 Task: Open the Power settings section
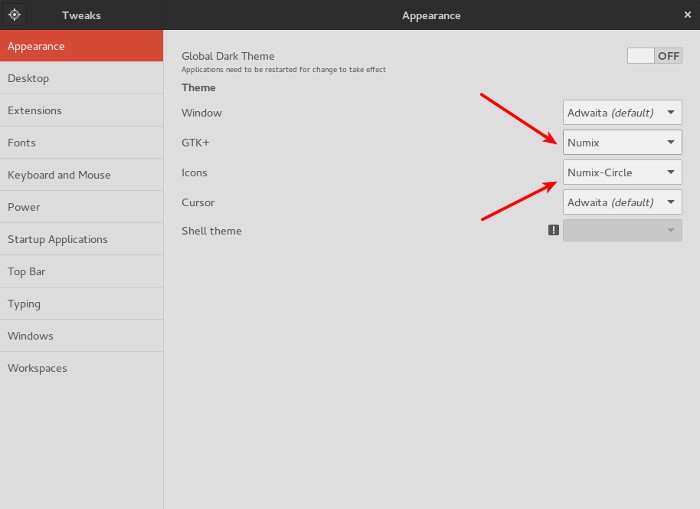tap(81, 207)
